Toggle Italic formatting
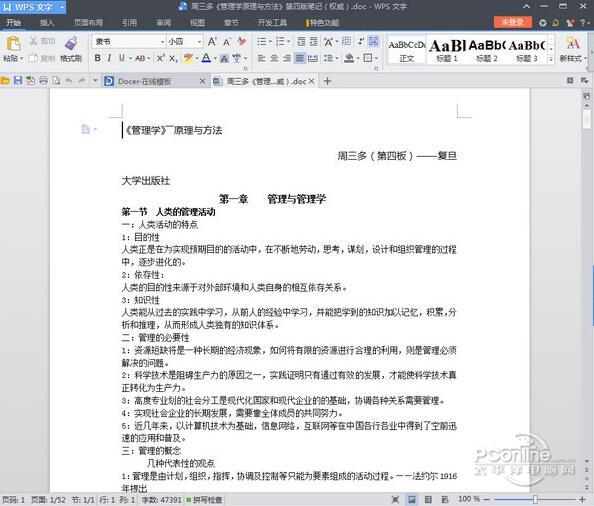594x506 pixels. (109, 58)
